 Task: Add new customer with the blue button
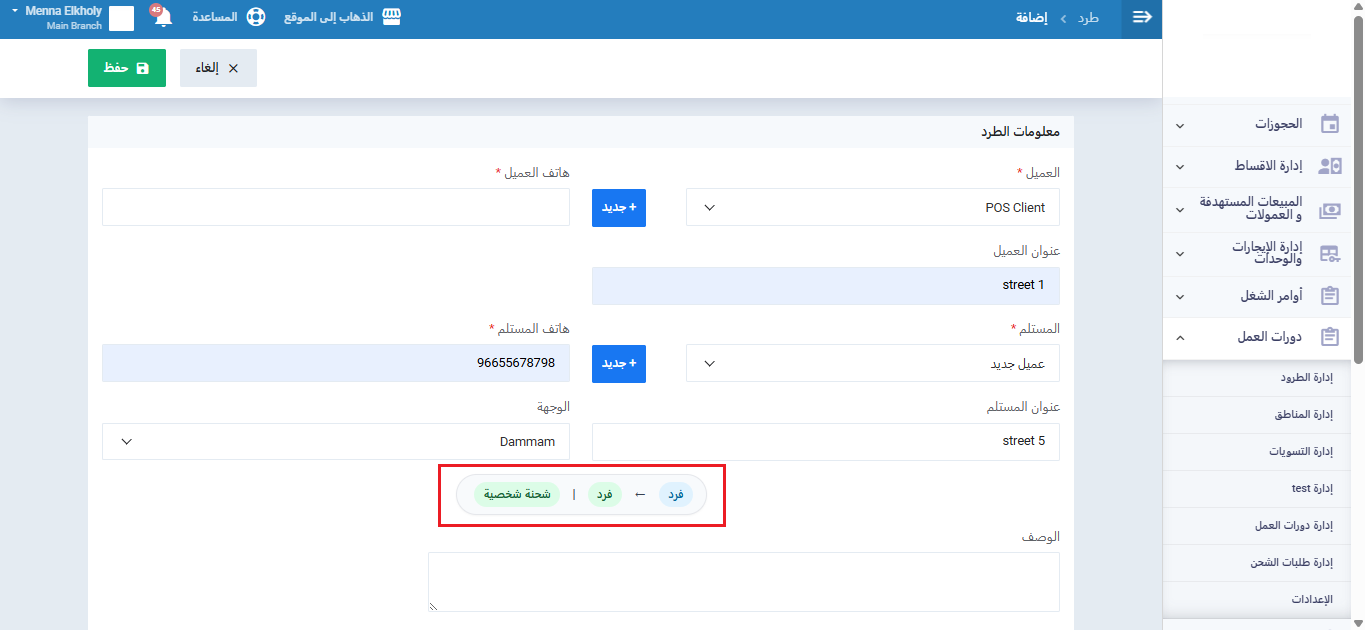tap(618, 208)
